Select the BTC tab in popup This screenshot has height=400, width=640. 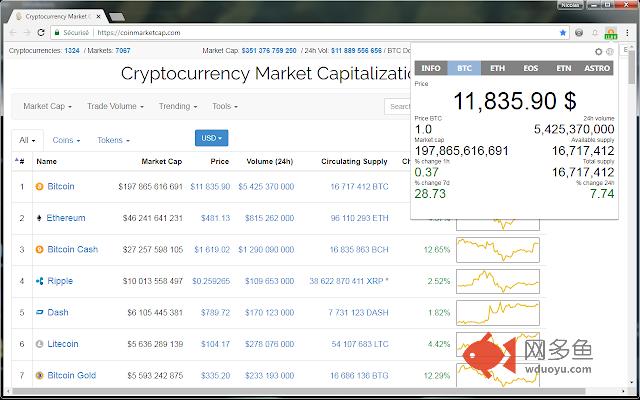click(x=464, y=68)
